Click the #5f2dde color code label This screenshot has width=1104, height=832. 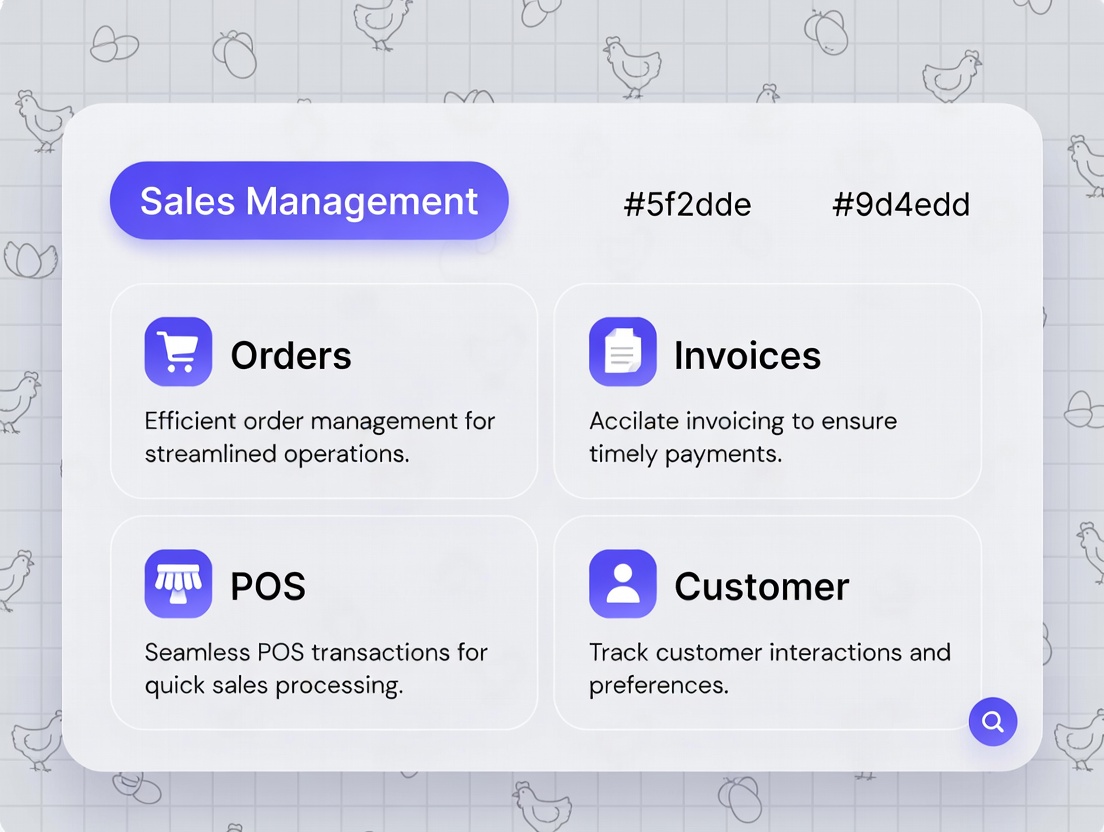(687, 205)
